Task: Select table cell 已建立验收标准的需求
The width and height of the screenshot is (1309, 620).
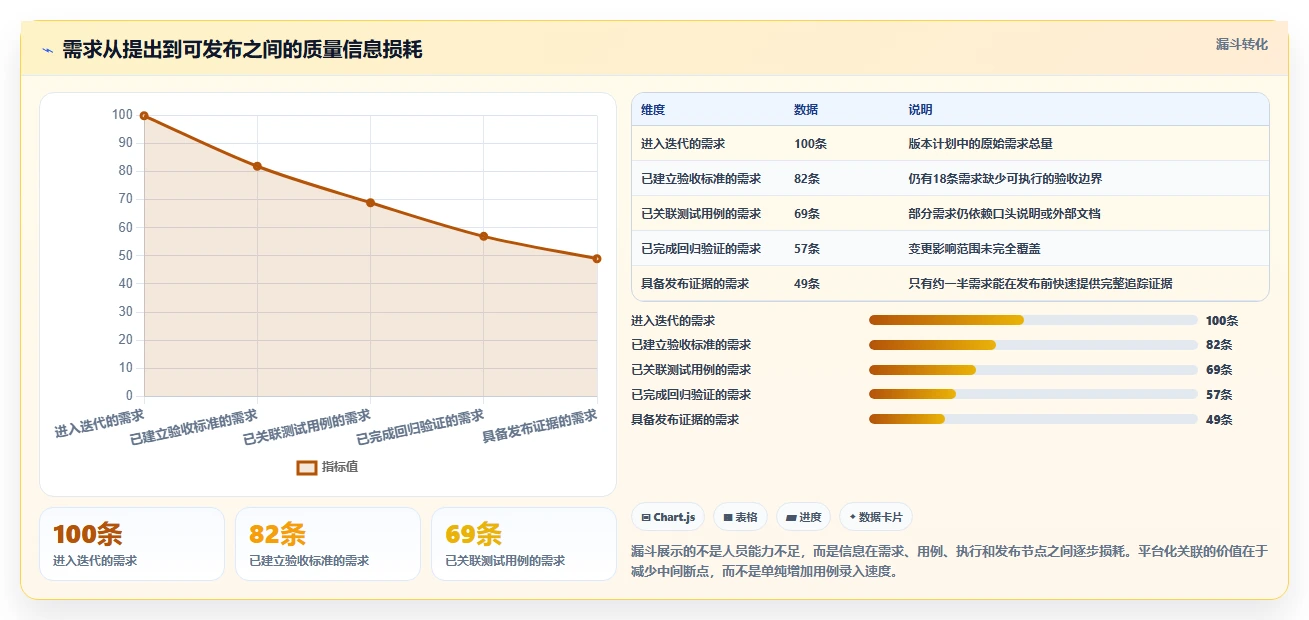Action: [701, 179]
